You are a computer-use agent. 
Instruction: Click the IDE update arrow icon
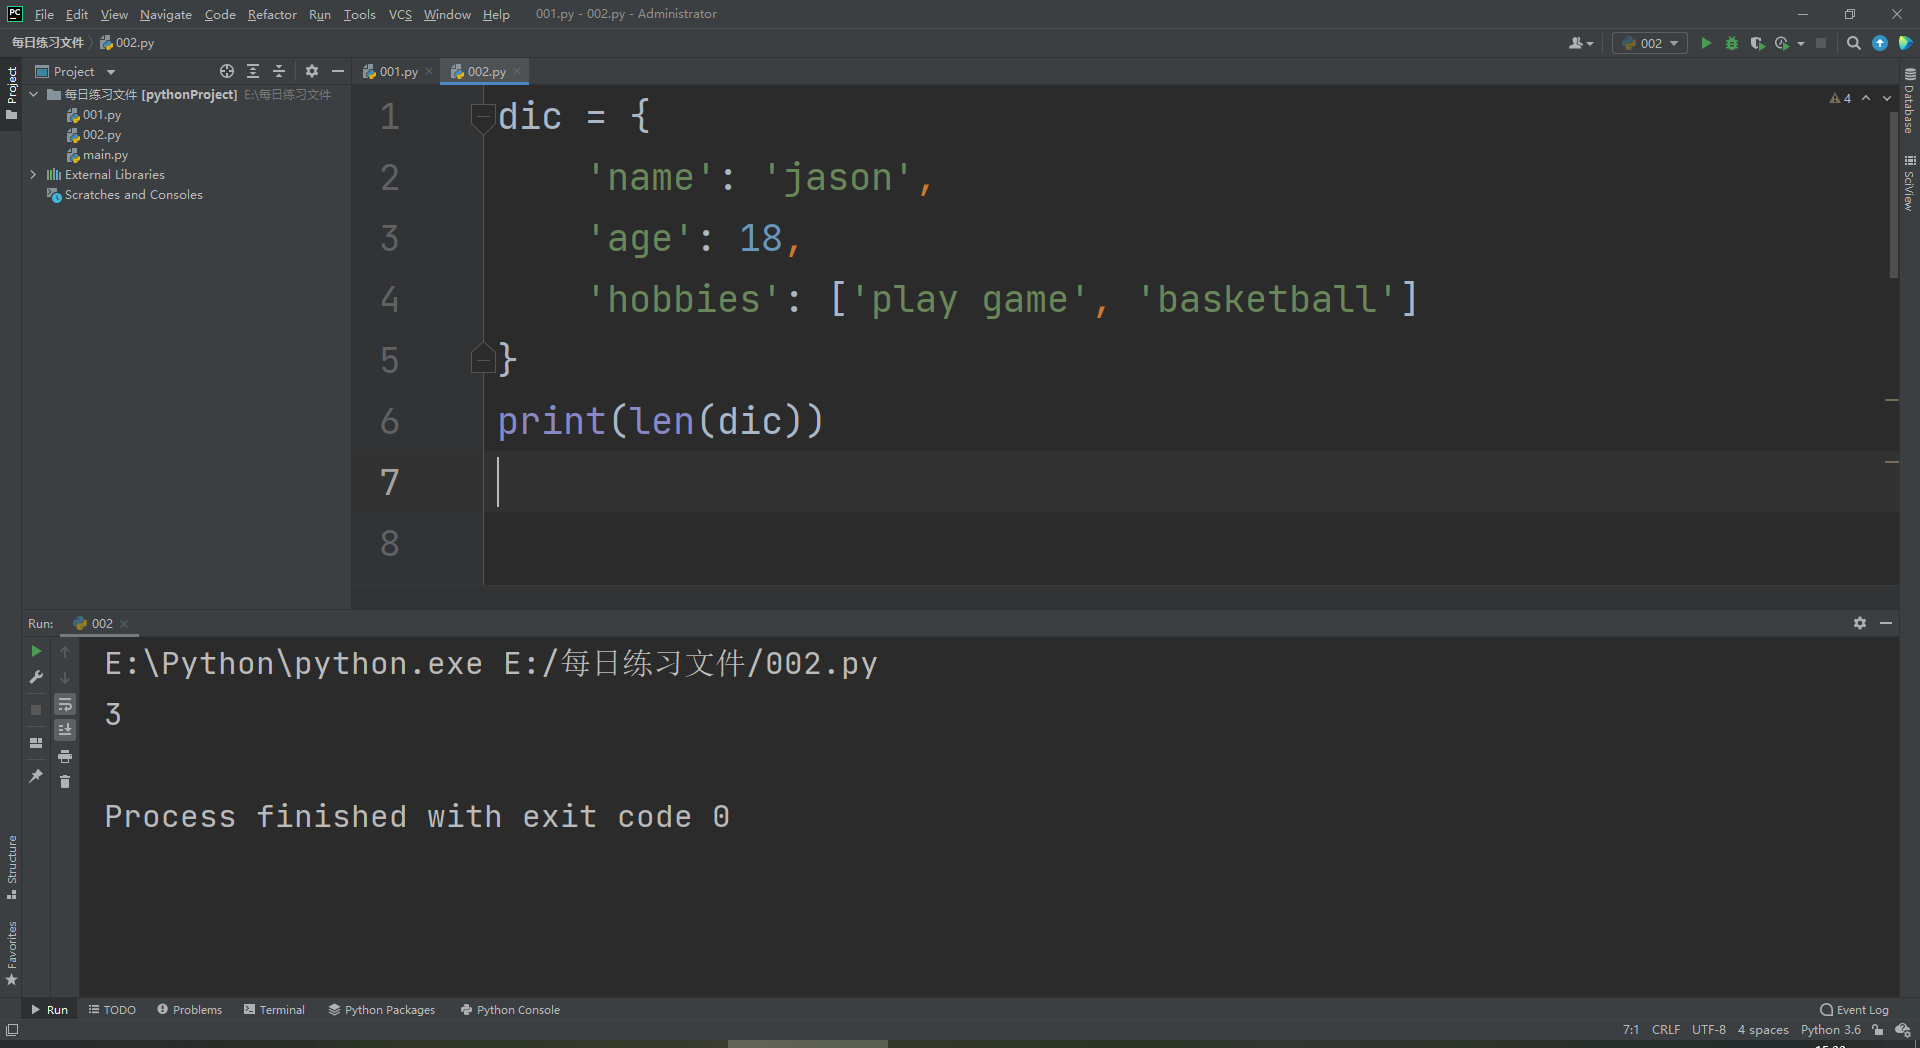1880,43
